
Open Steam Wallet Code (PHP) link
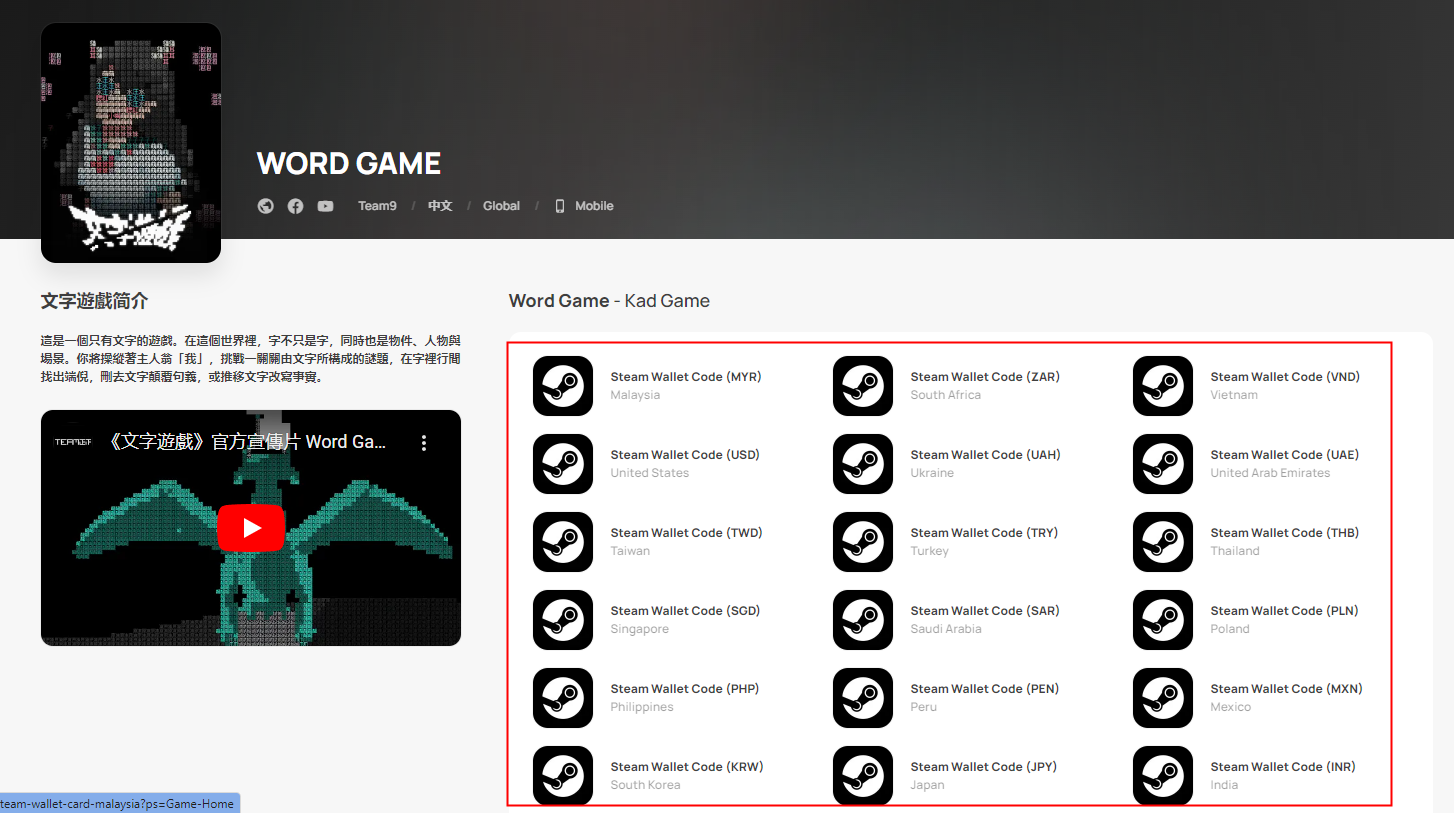pyautogui.click(x=685, y=689)
